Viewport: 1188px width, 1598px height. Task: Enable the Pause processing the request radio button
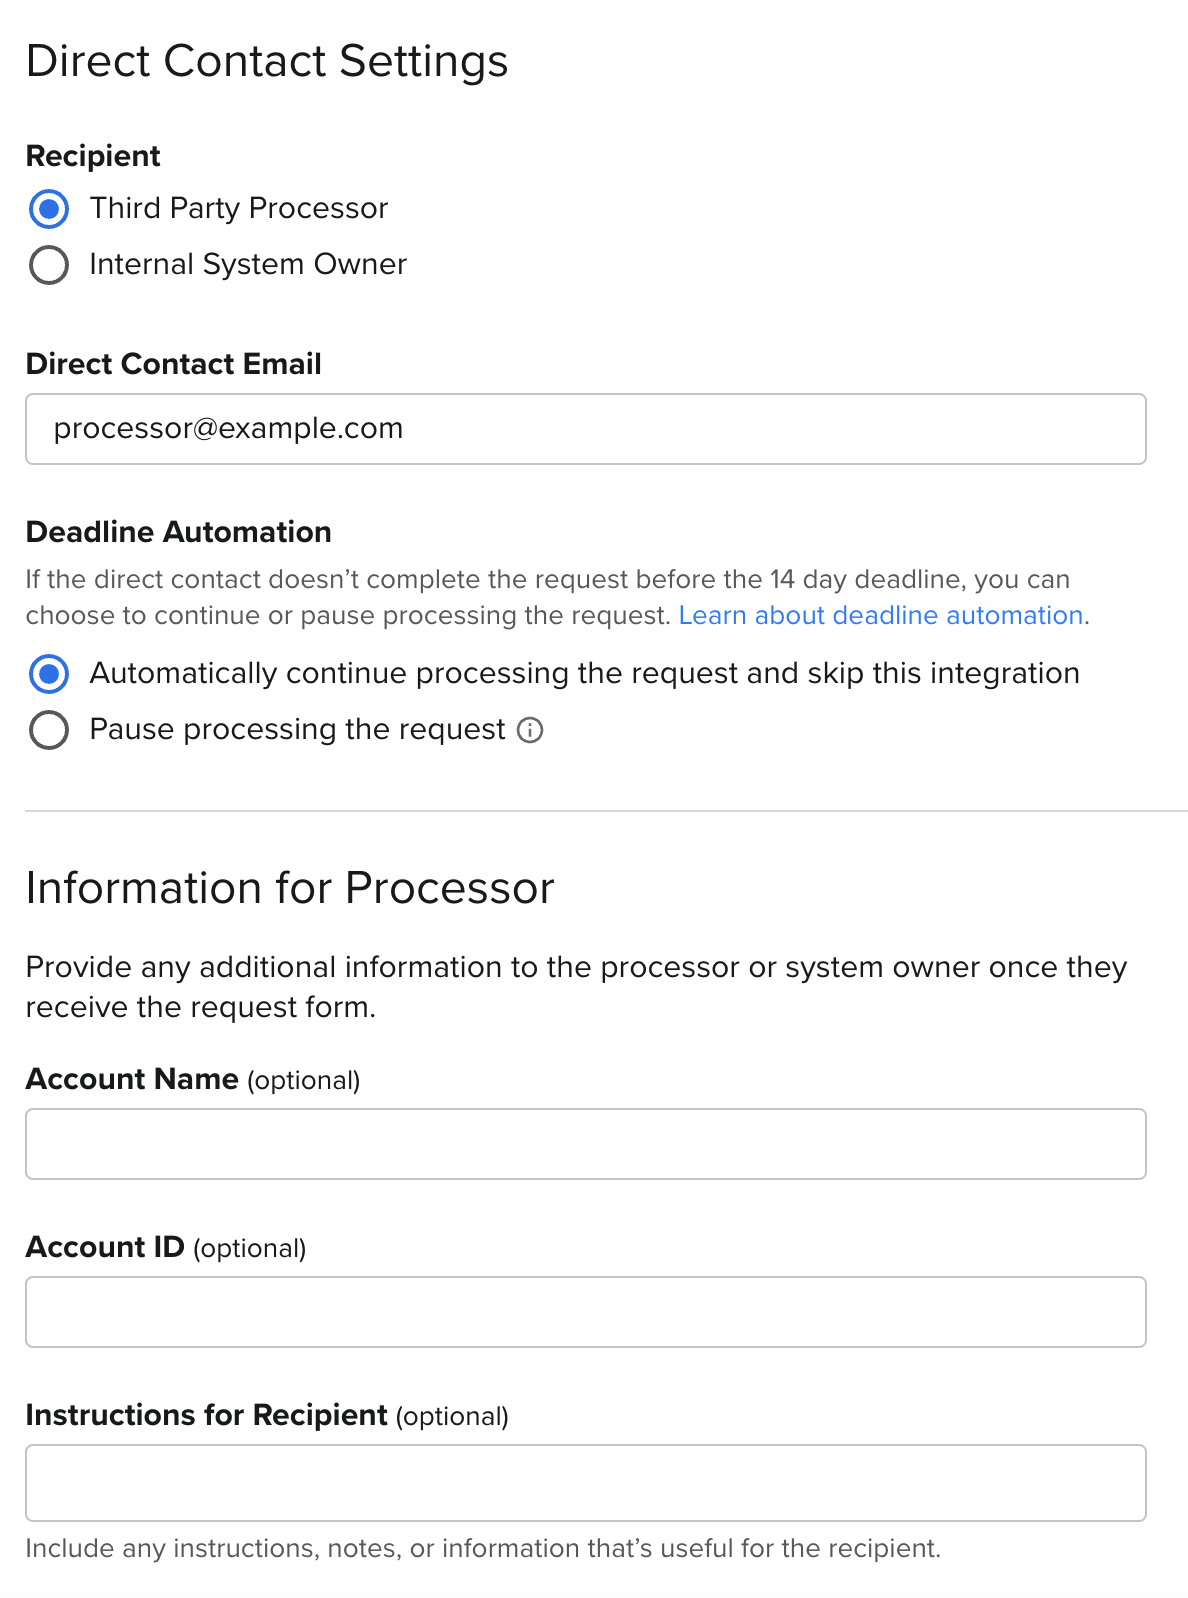point(49,730)
